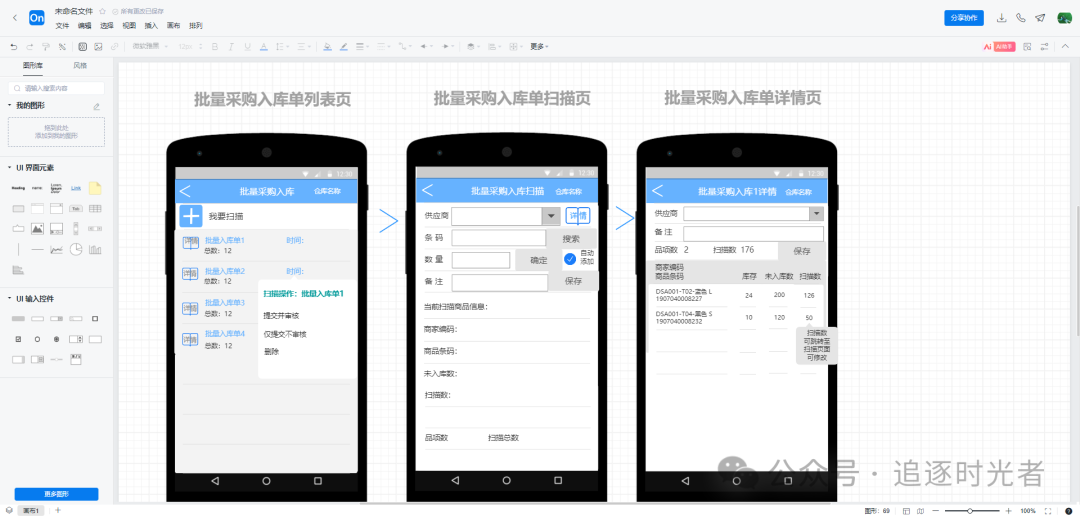Select the 画布1 page tab
The width and height of the screenshot is (1080, 517).
coord(32,511)
